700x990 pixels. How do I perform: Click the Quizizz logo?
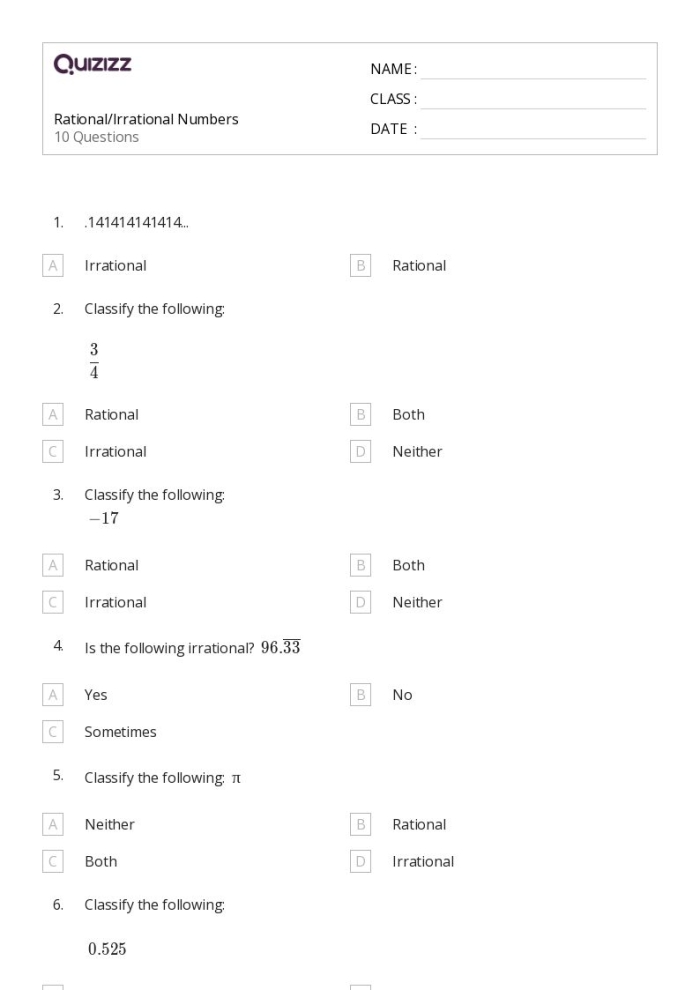click(x=93, y=67)
